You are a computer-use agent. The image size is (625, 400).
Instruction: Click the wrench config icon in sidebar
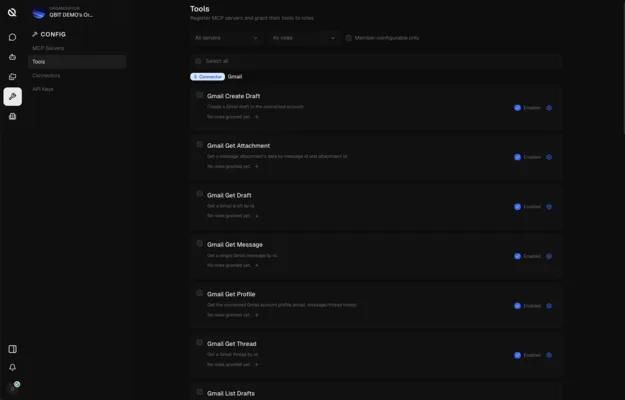tap(12, 96)
